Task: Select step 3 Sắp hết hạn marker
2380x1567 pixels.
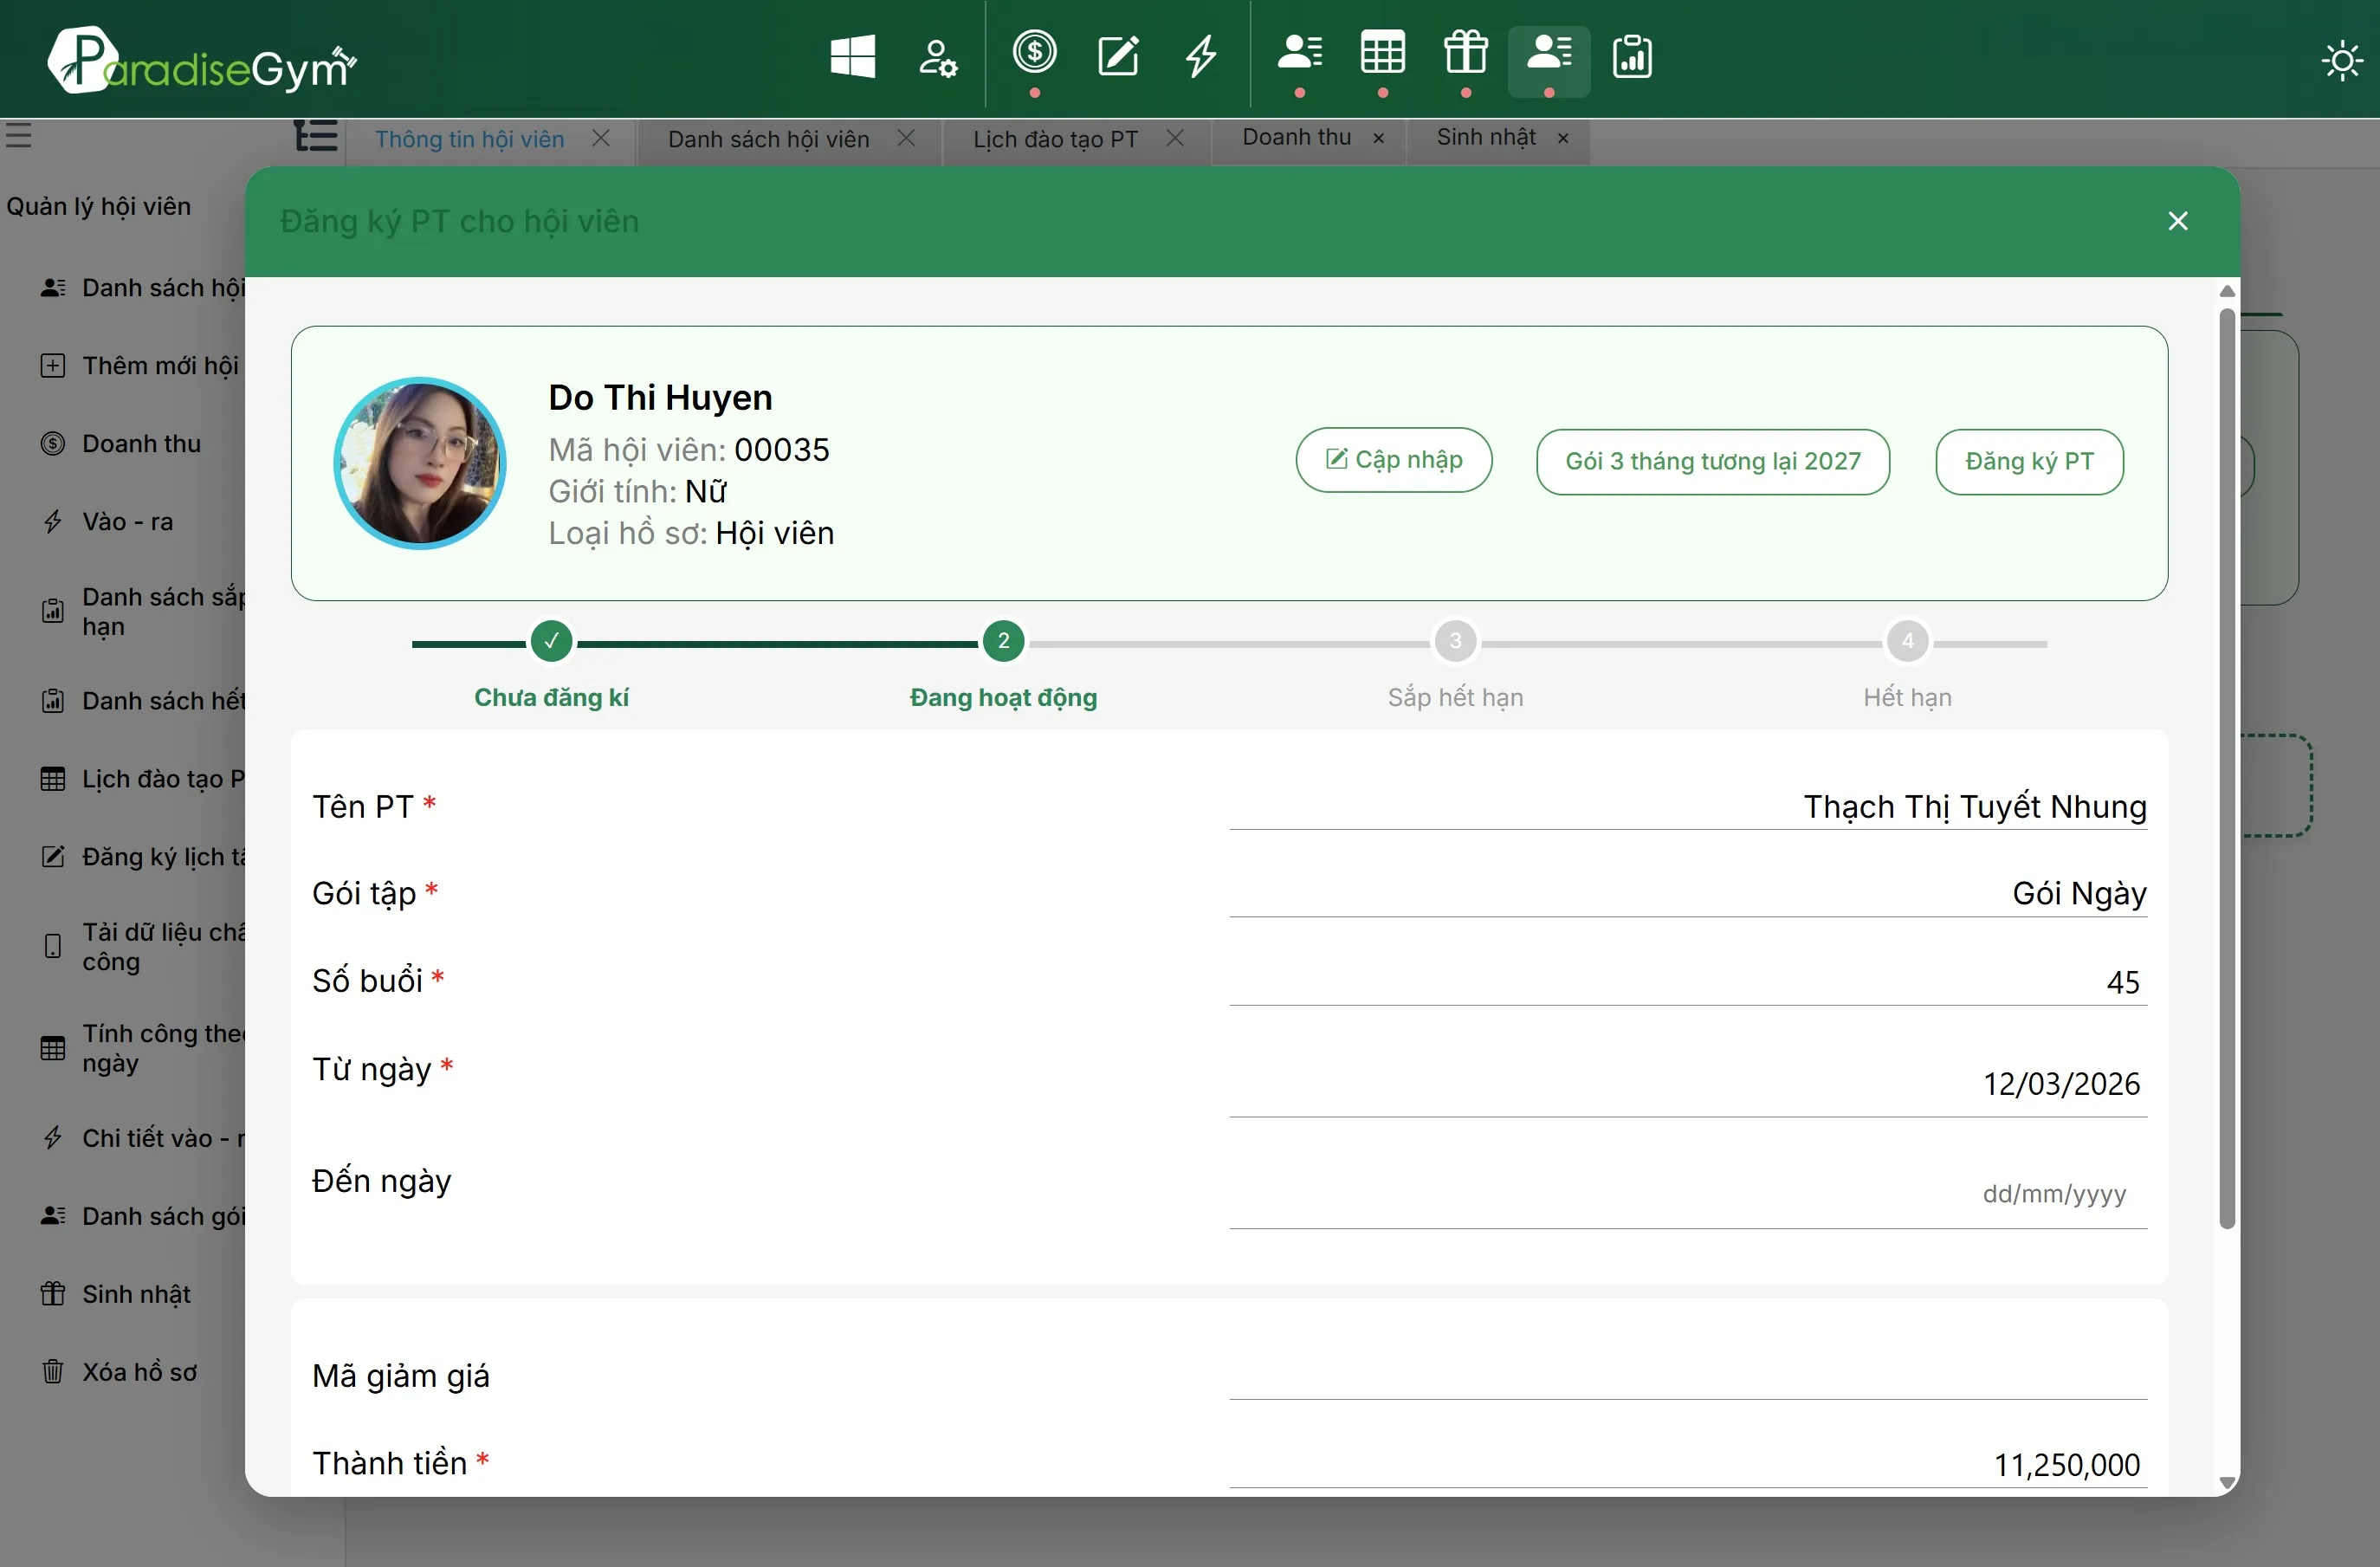Action: tap(1455, 641)
